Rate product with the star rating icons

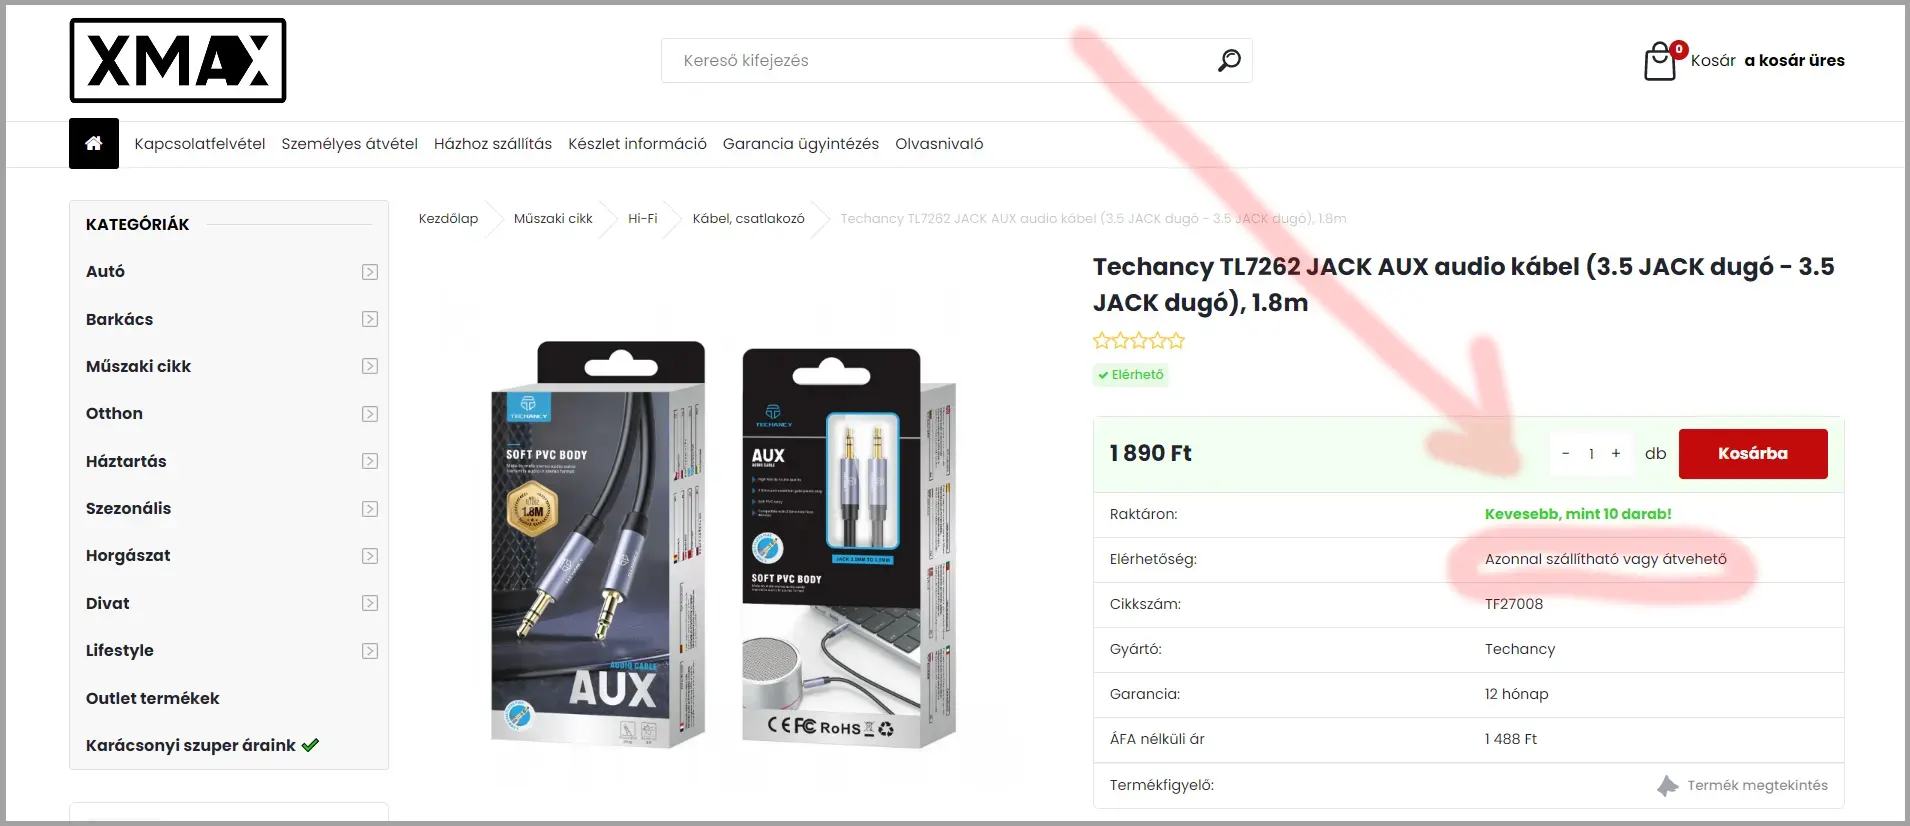pos(1139,341)
